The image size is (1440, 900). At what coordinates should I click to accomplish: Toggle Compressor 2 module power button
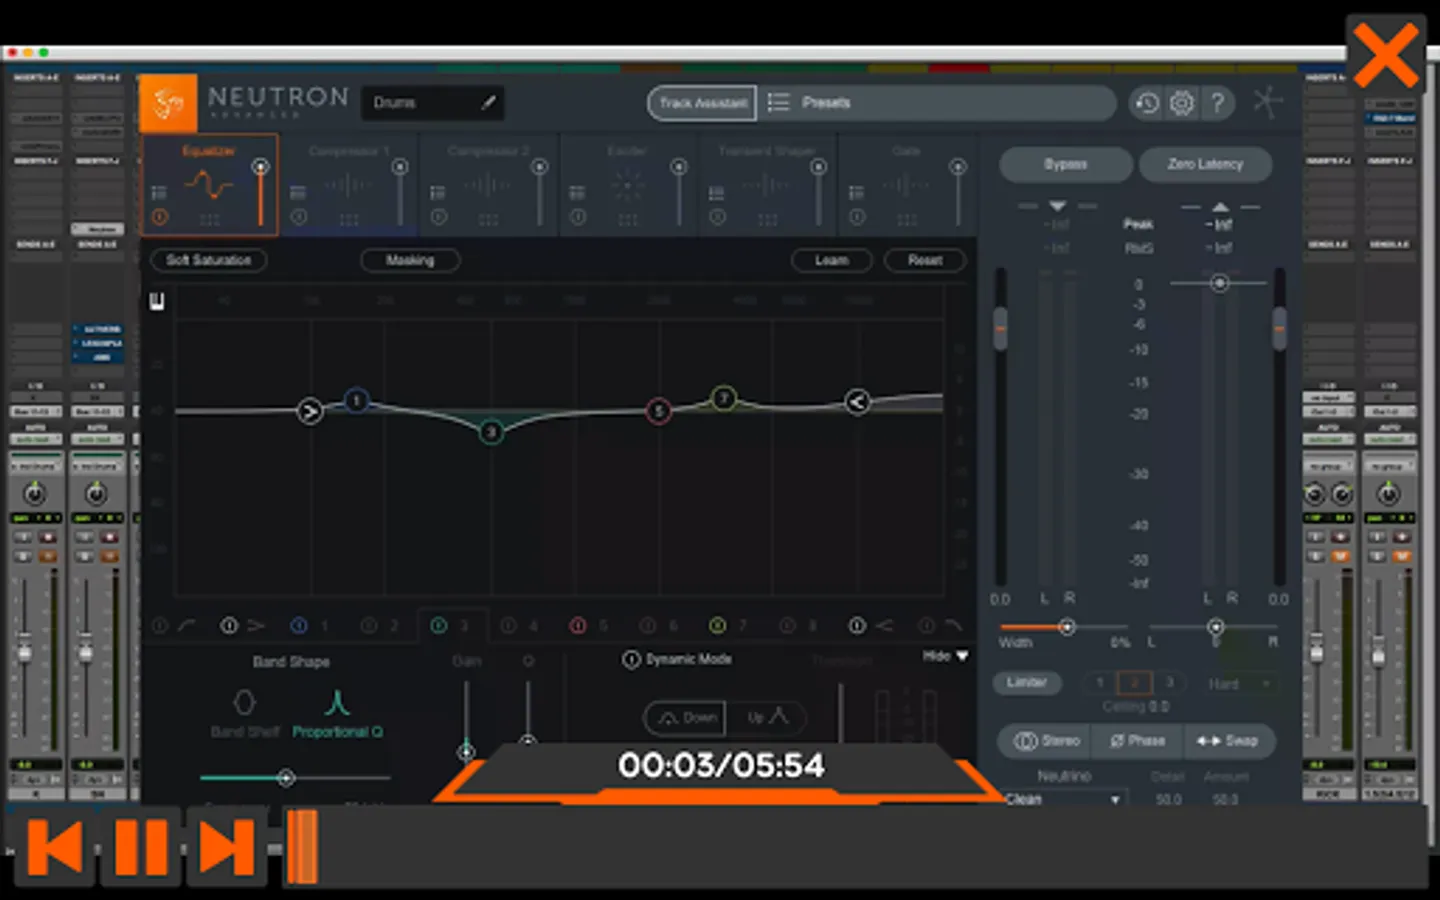pyautogui.click(x=438, y=217)
